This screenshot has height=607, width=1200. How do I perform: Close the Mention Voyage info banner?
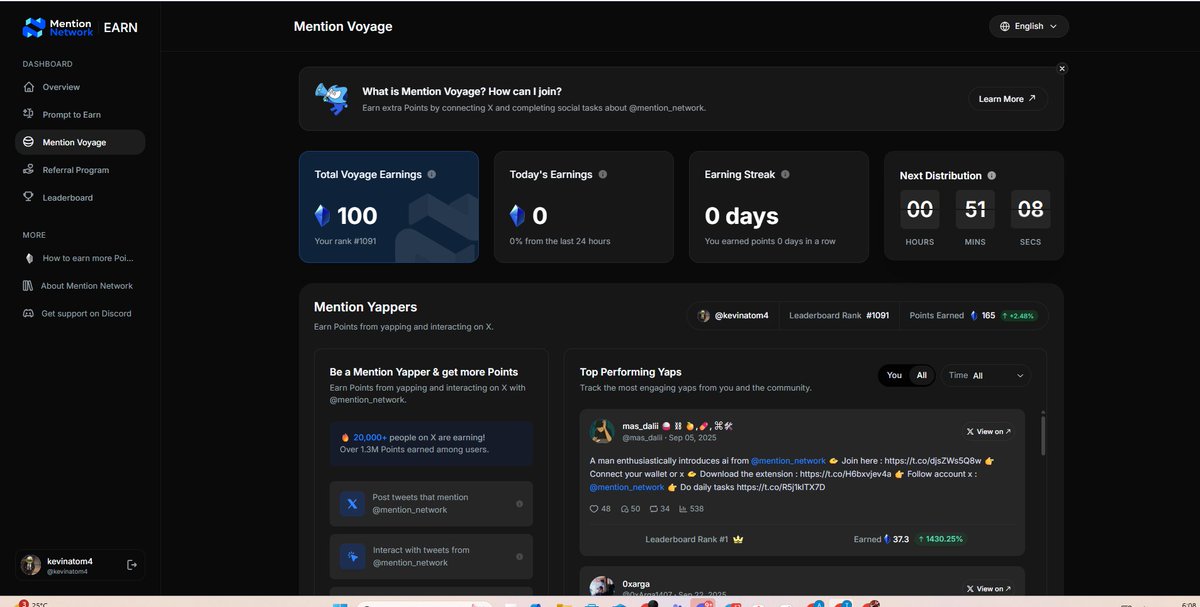(x=1062, y=68)
